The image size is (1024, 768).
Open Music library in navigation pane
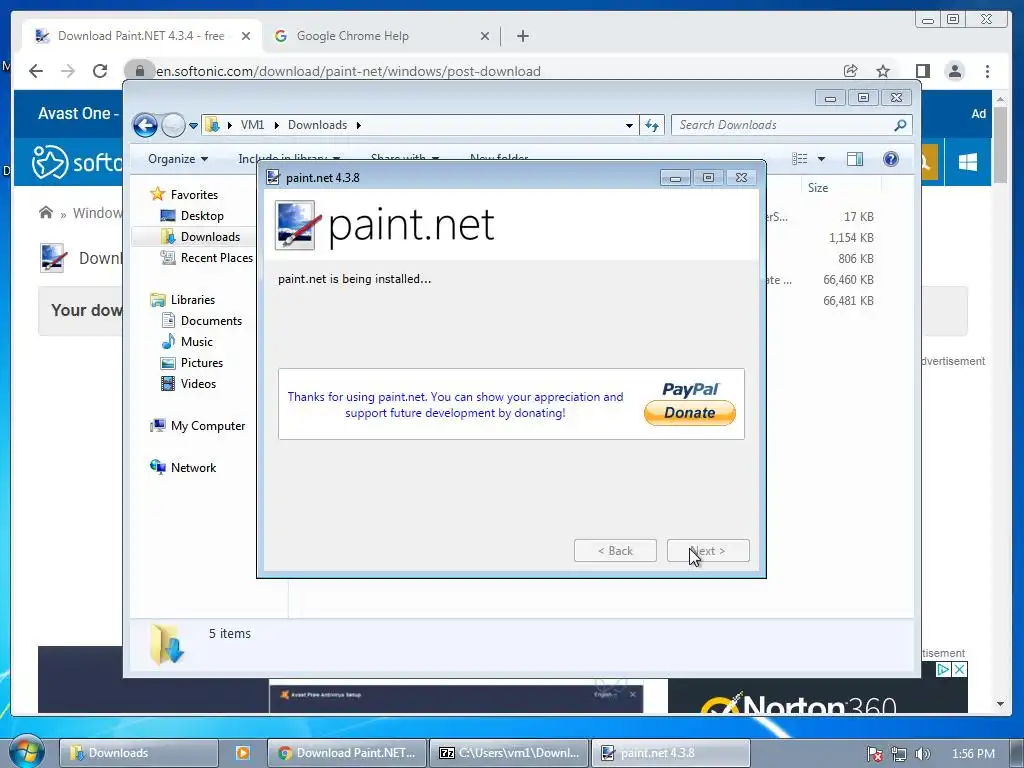click(x=197, y=342)
